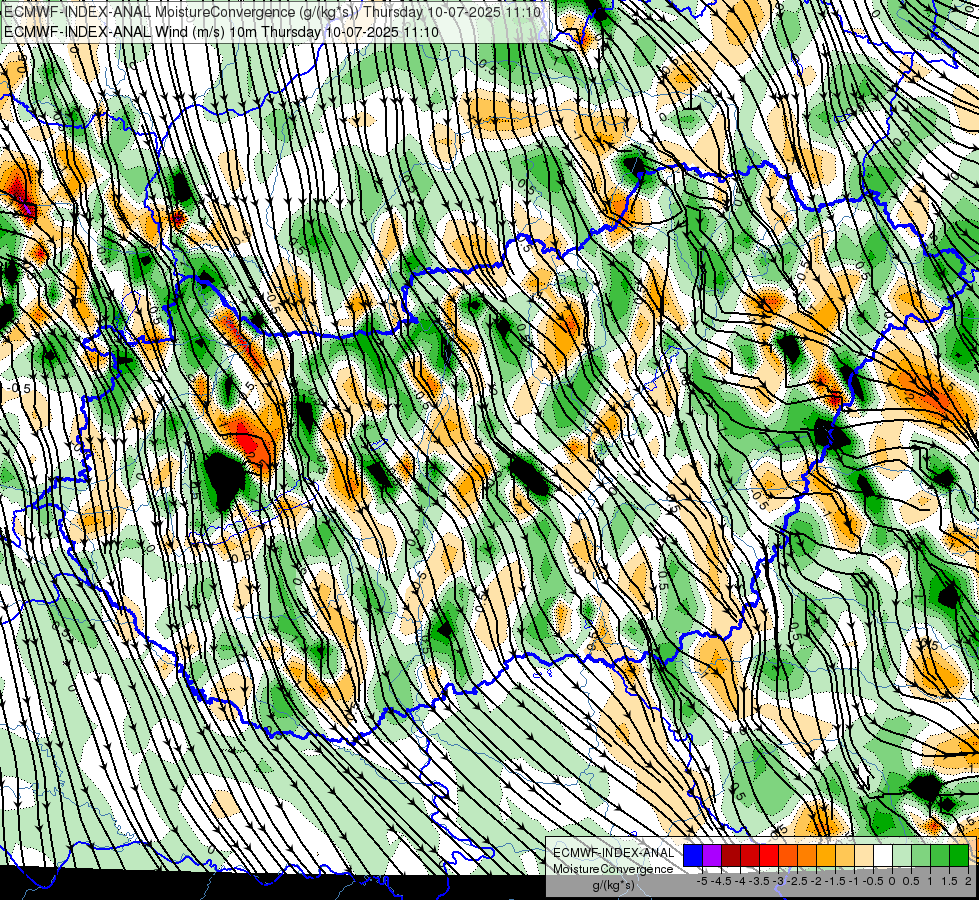
Task: Click the '2' value on the legend scale
Action: click(x=968, y=881)
